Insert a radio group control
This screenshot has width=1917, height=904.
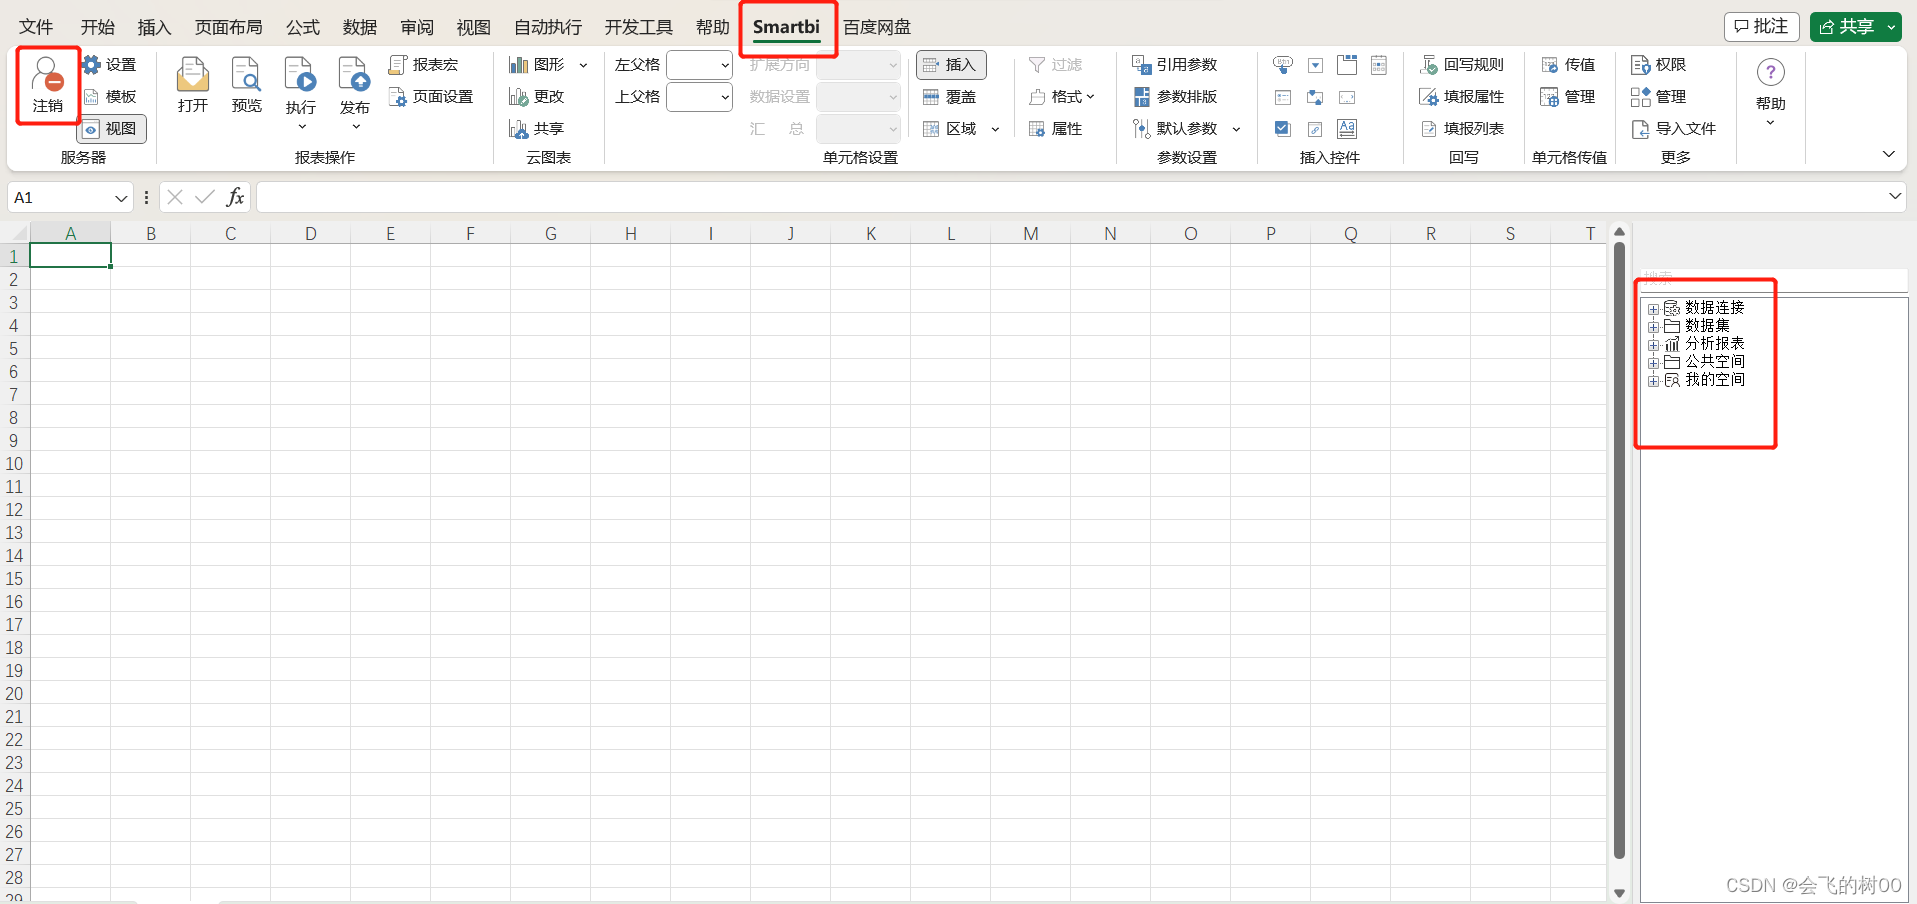1281,97
